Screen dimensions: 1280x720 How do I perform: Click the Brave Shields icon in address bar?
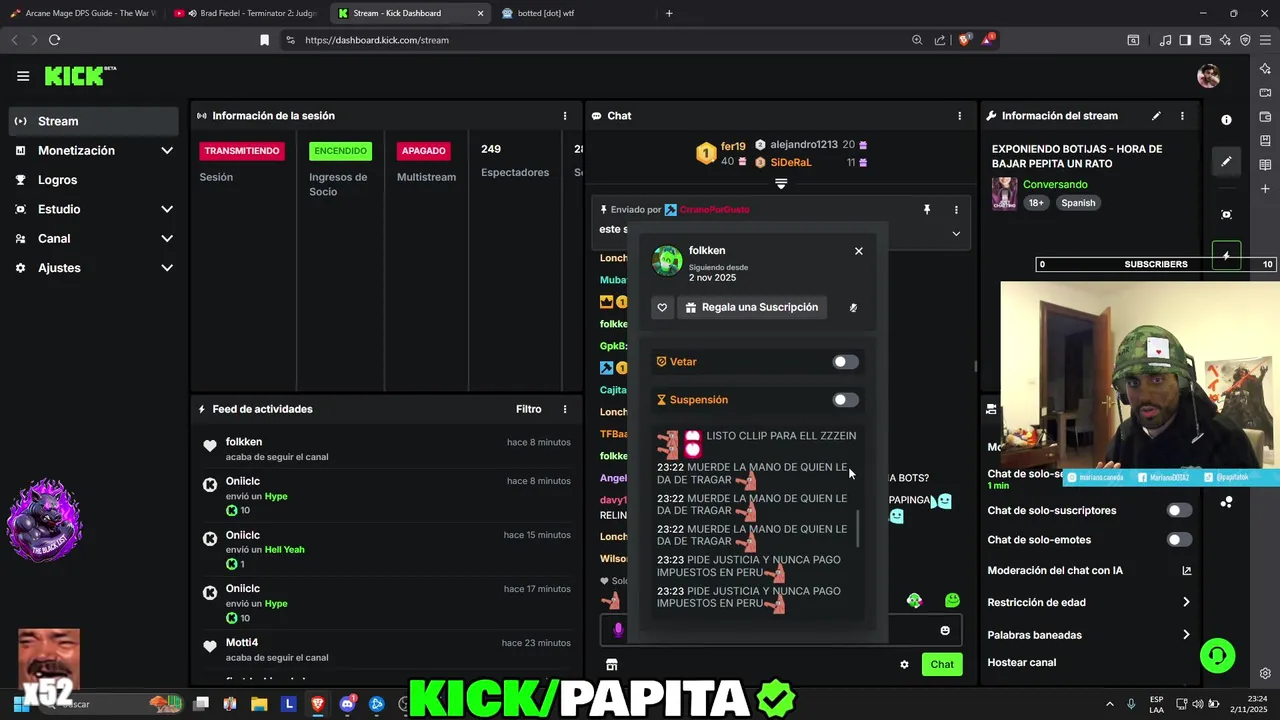(964, 40)
